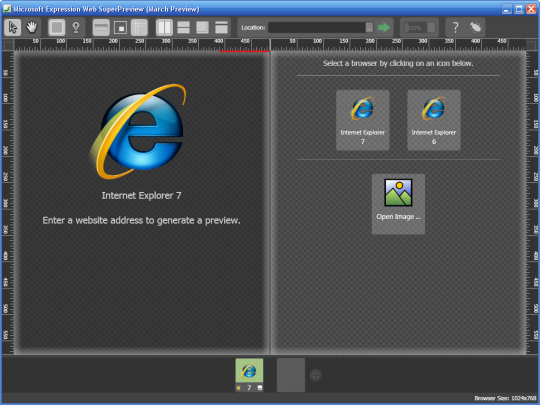Switch to single browser layout
540x405 pixels.
[x=221, y=27]
